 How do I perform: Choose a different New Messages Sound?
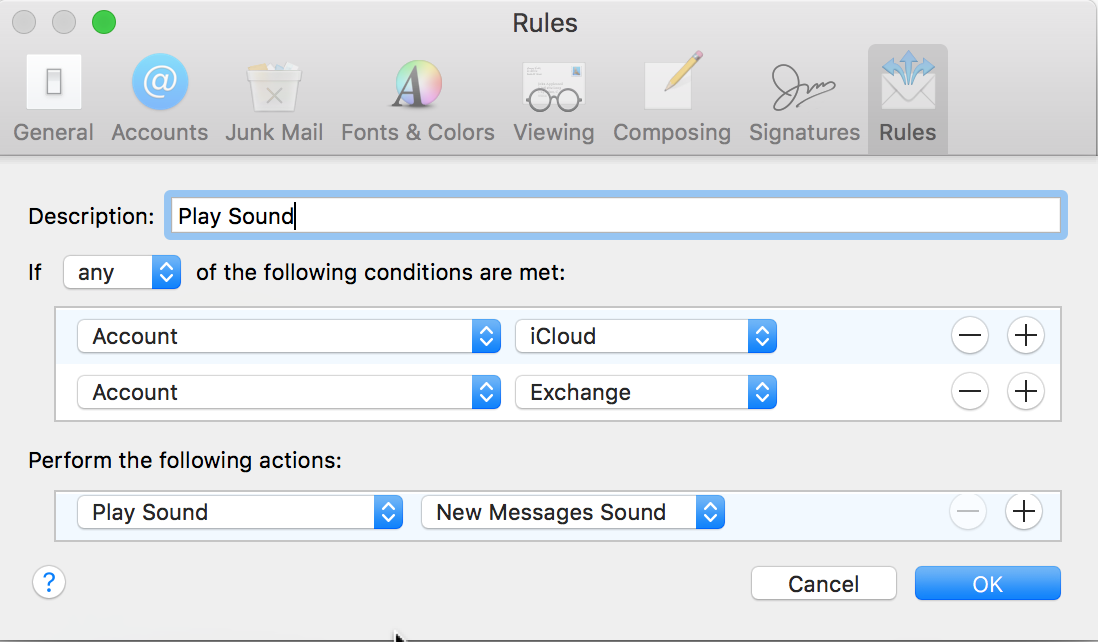point(572,513)
